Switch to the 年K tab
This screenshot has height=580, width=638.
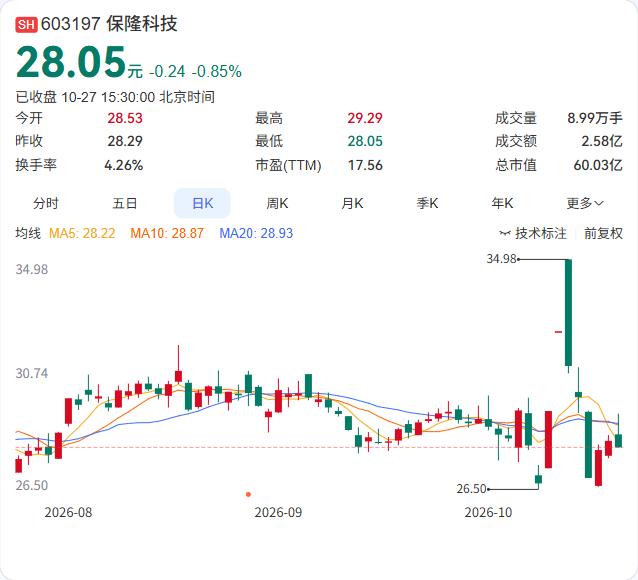click(x=502, y=203)
